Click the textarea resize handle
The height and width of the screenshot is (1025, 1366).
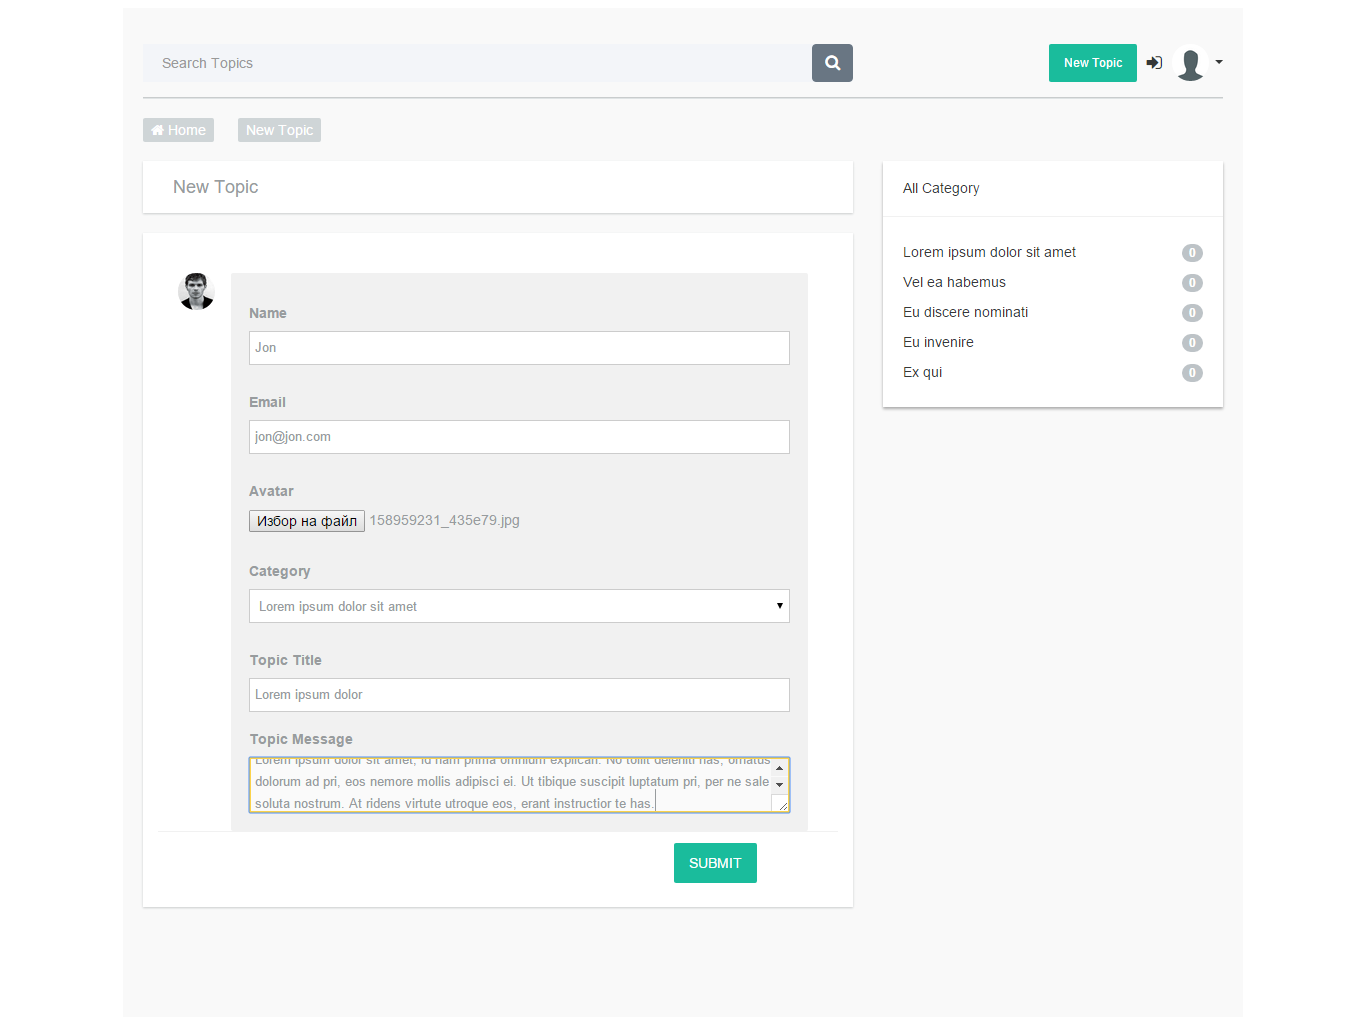pos(782,805)
